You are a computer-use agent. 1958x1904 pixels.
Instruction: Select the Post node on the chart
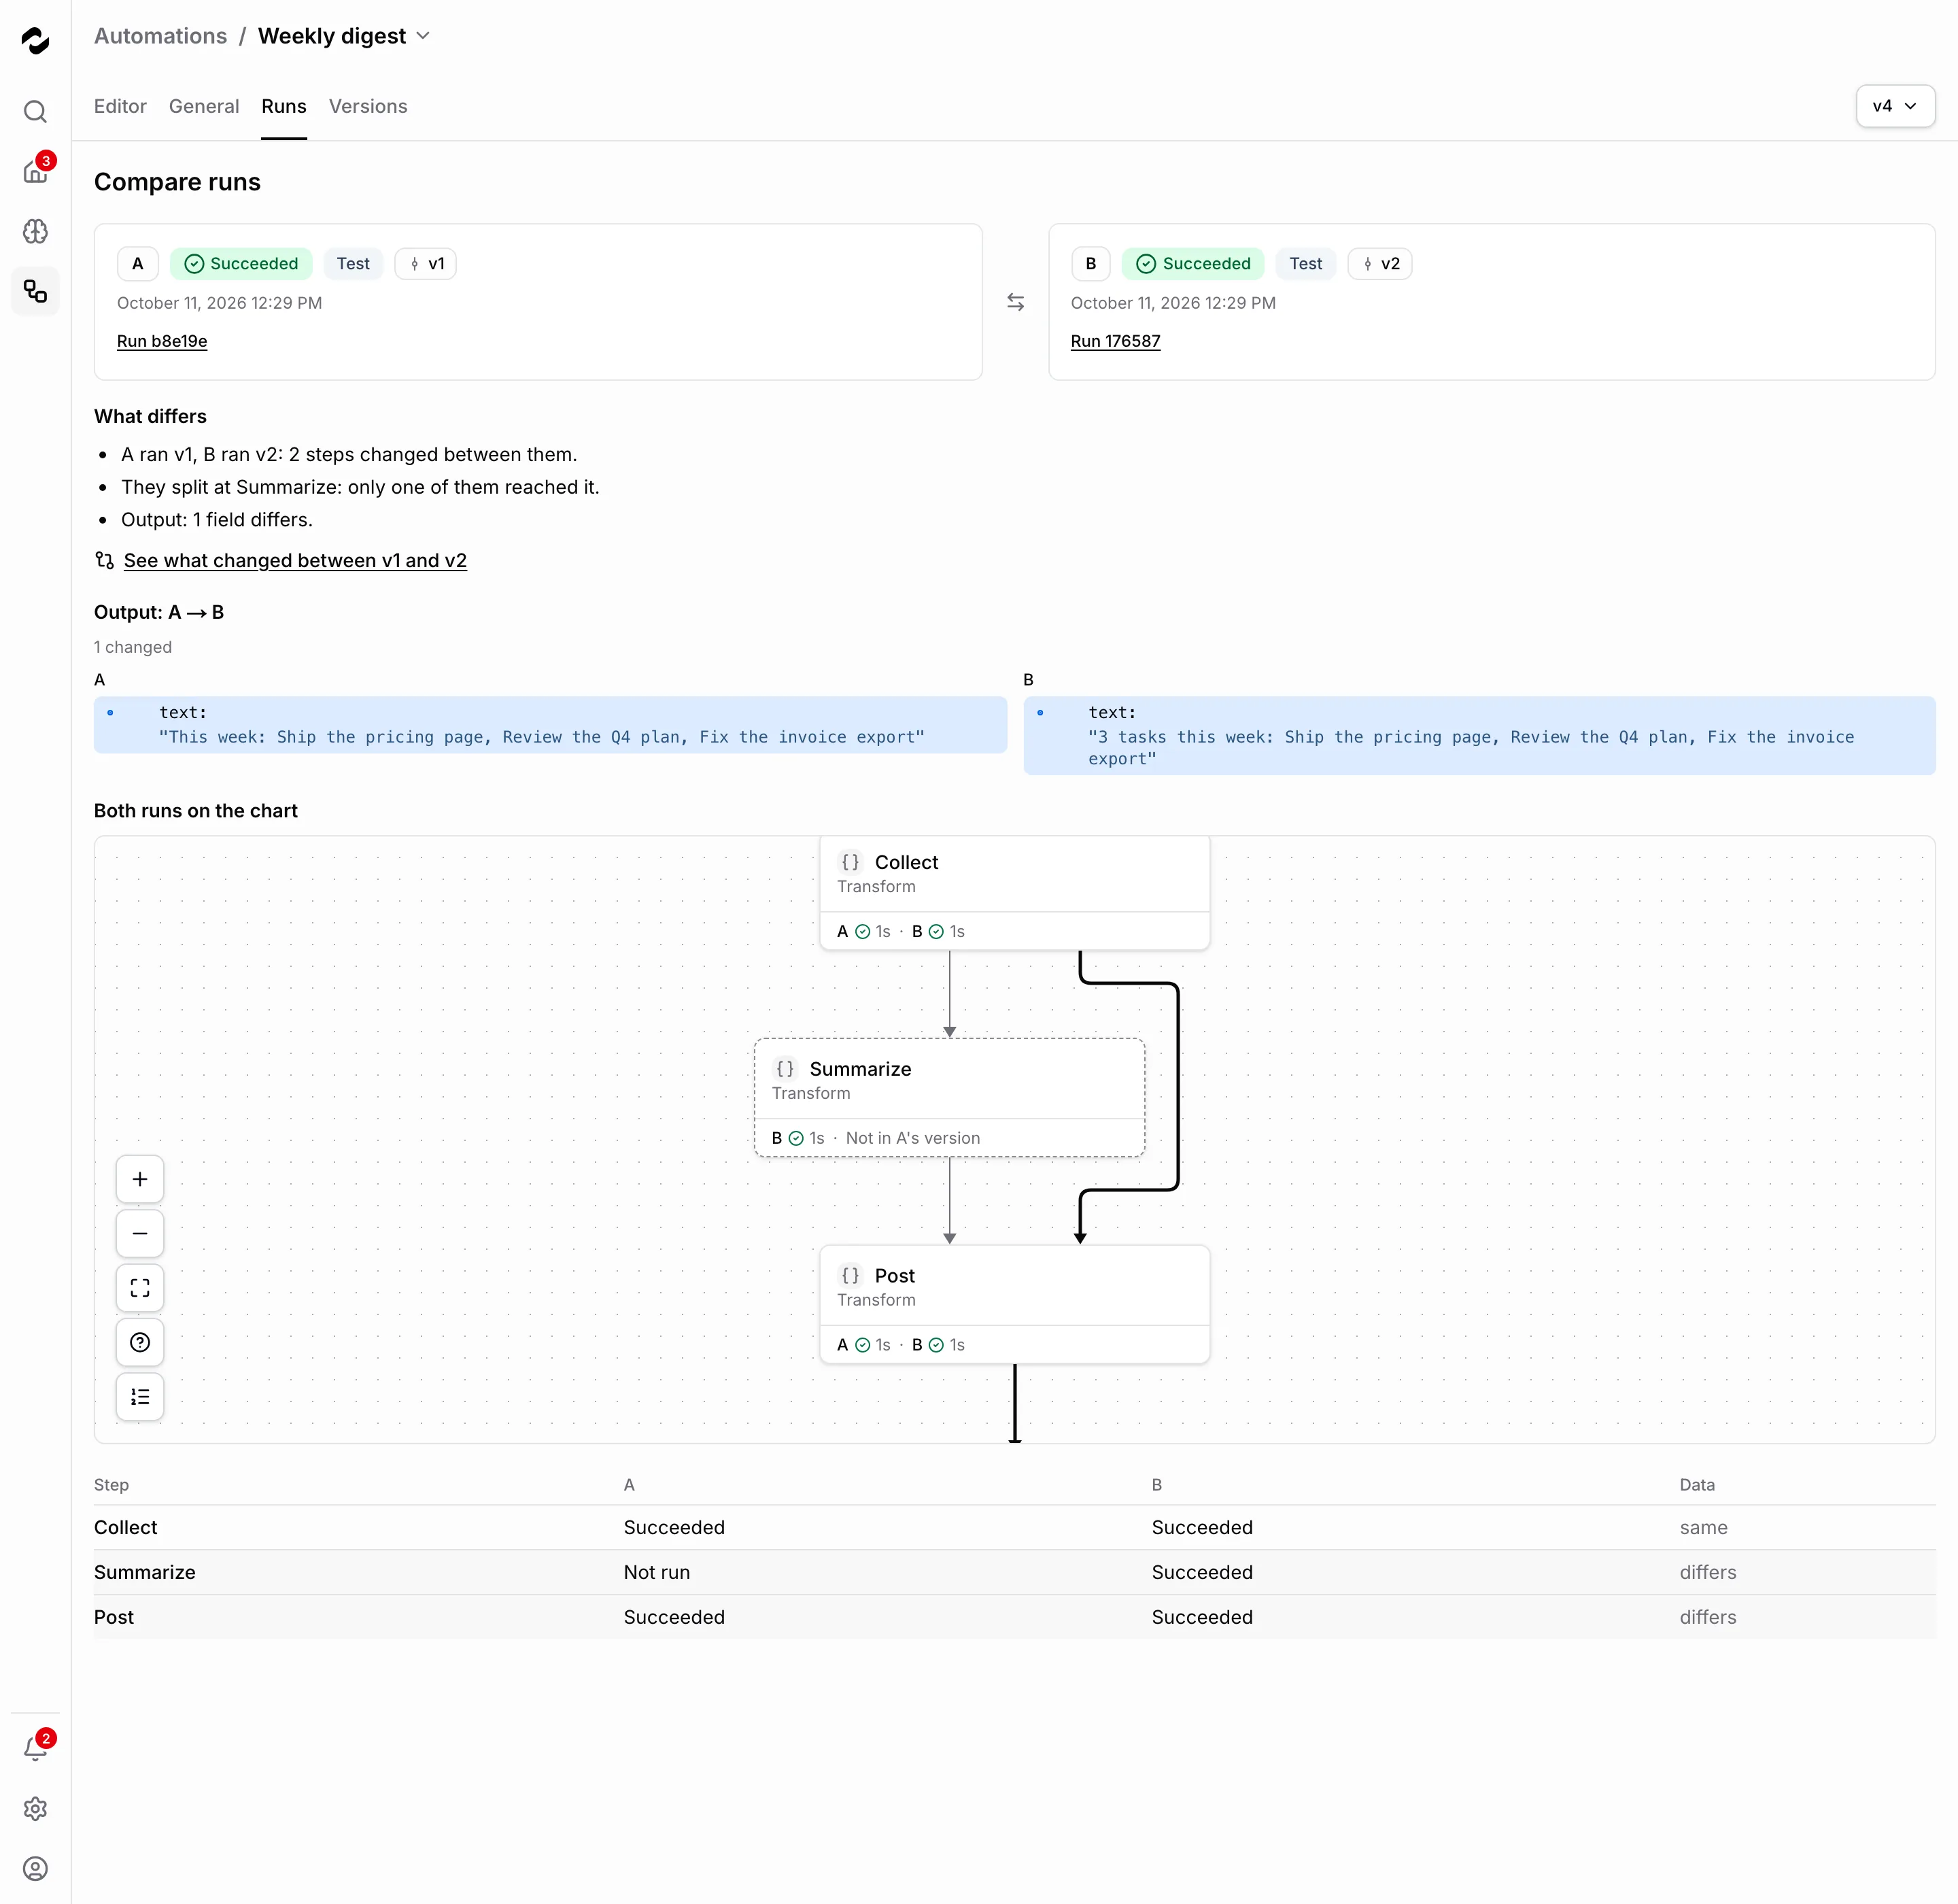(x=1014, y=1304)
